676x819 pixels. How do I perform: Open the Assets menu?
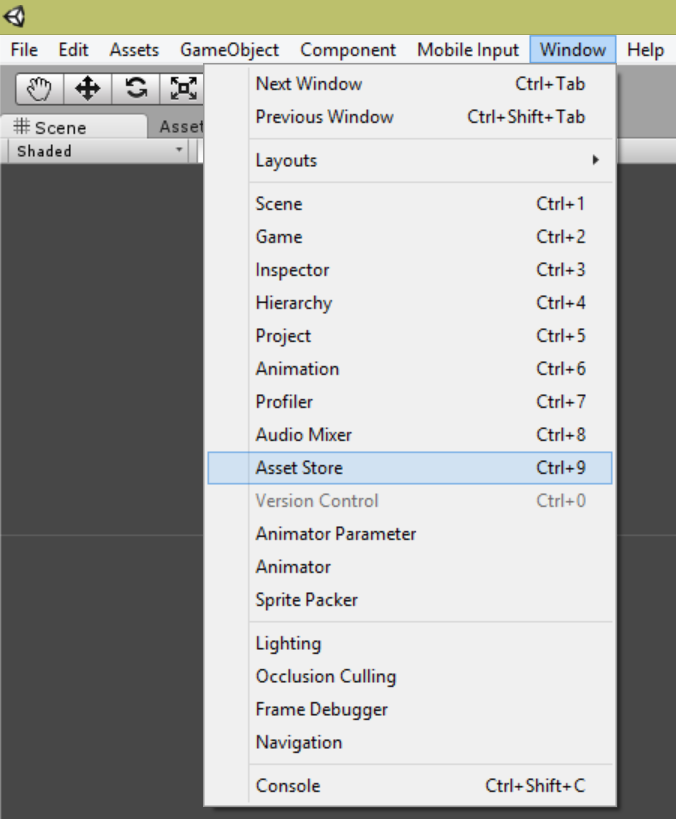point(134,50)
